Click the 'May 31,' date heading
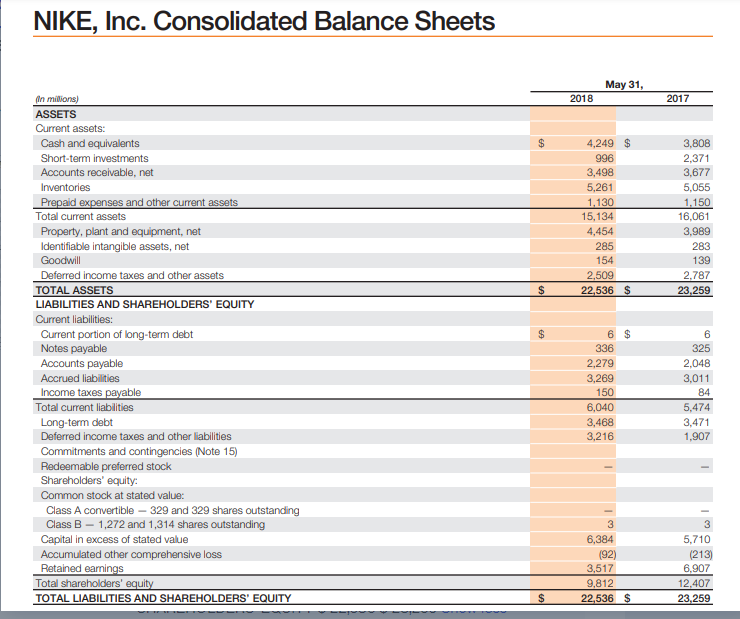This screenshot has width=740, height=619. 624,84
